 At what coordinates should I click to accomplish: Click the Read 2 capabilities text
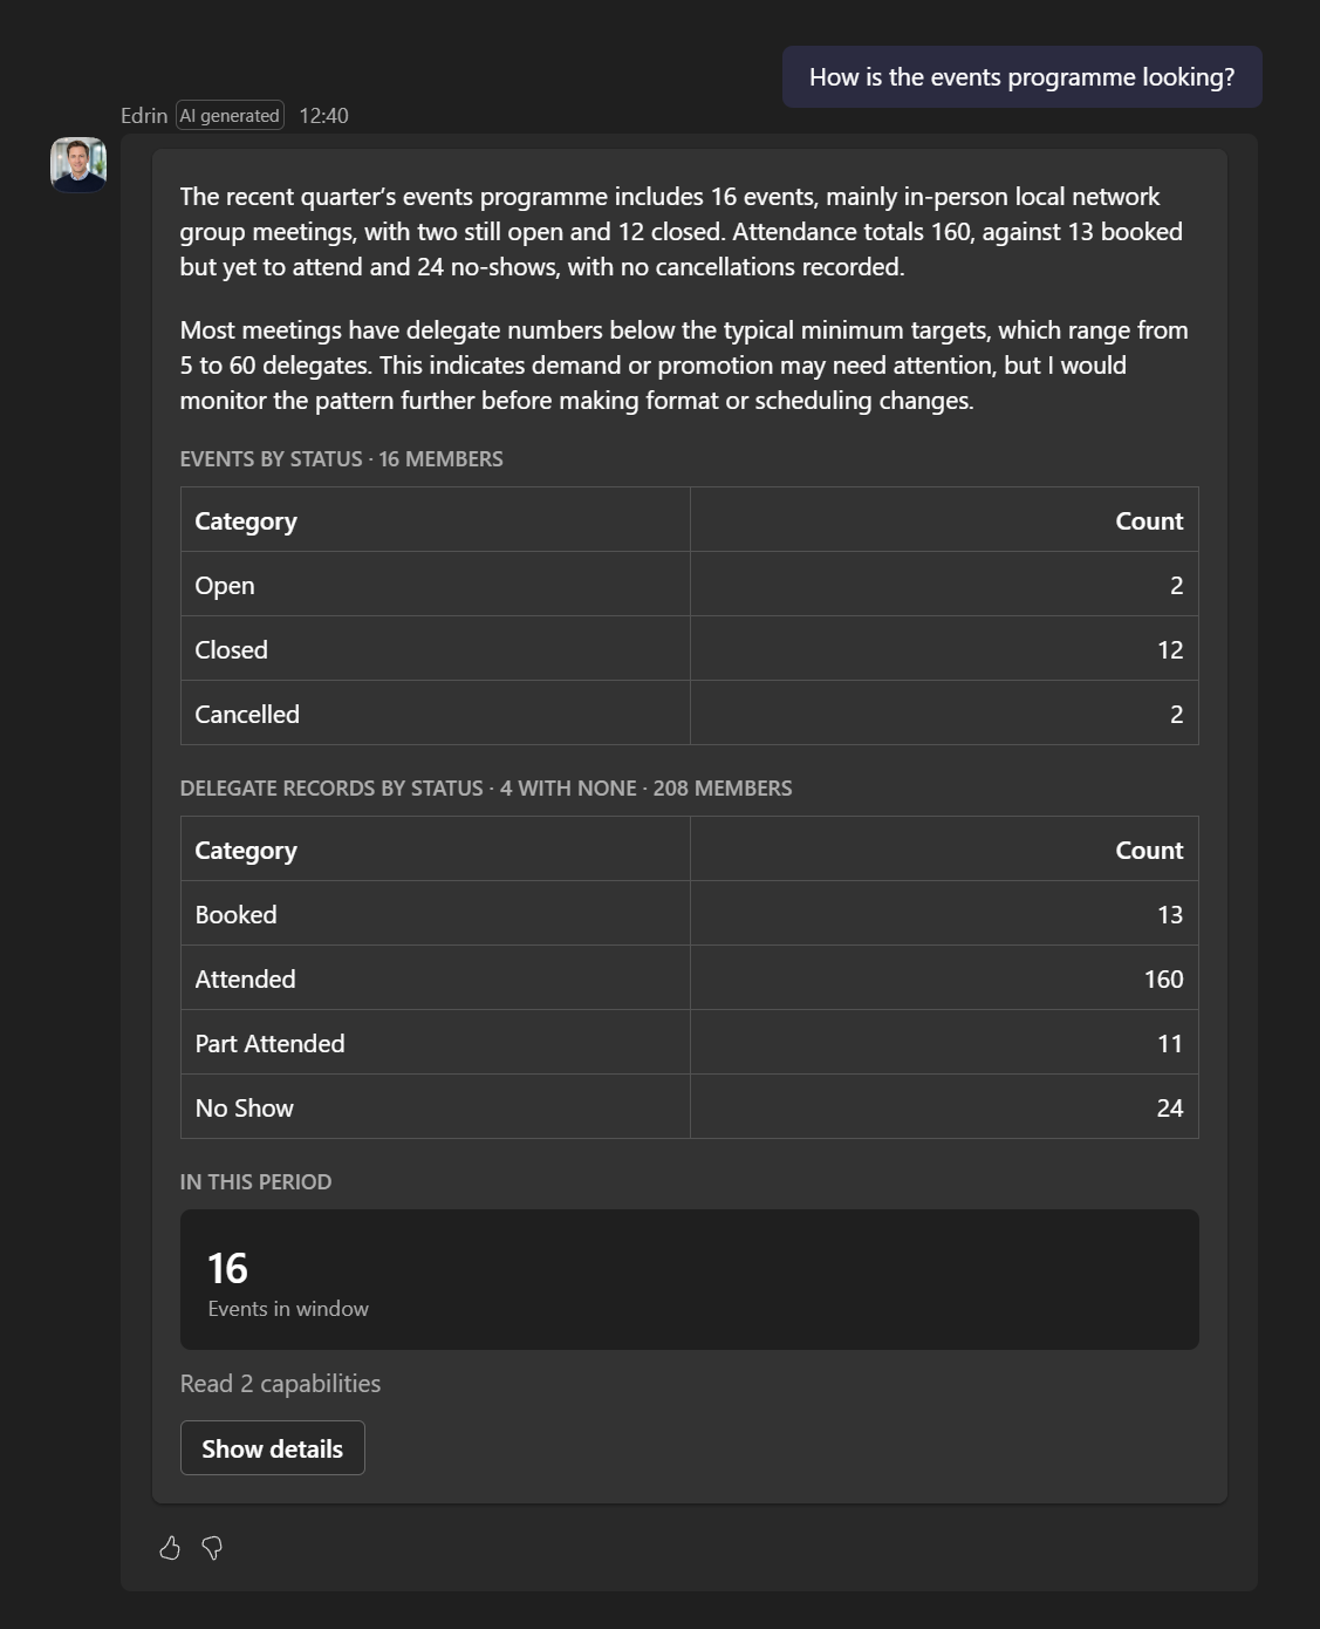[280, 1383]
